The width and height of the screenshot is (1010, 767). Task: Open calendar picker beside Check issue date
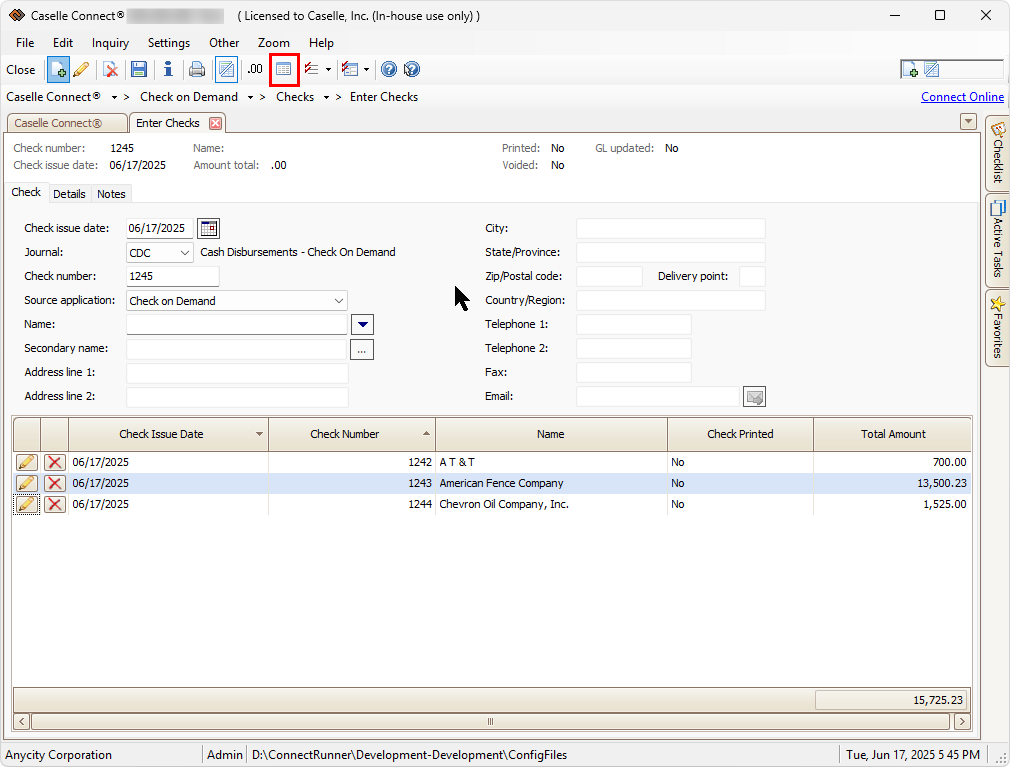(208, 228)
